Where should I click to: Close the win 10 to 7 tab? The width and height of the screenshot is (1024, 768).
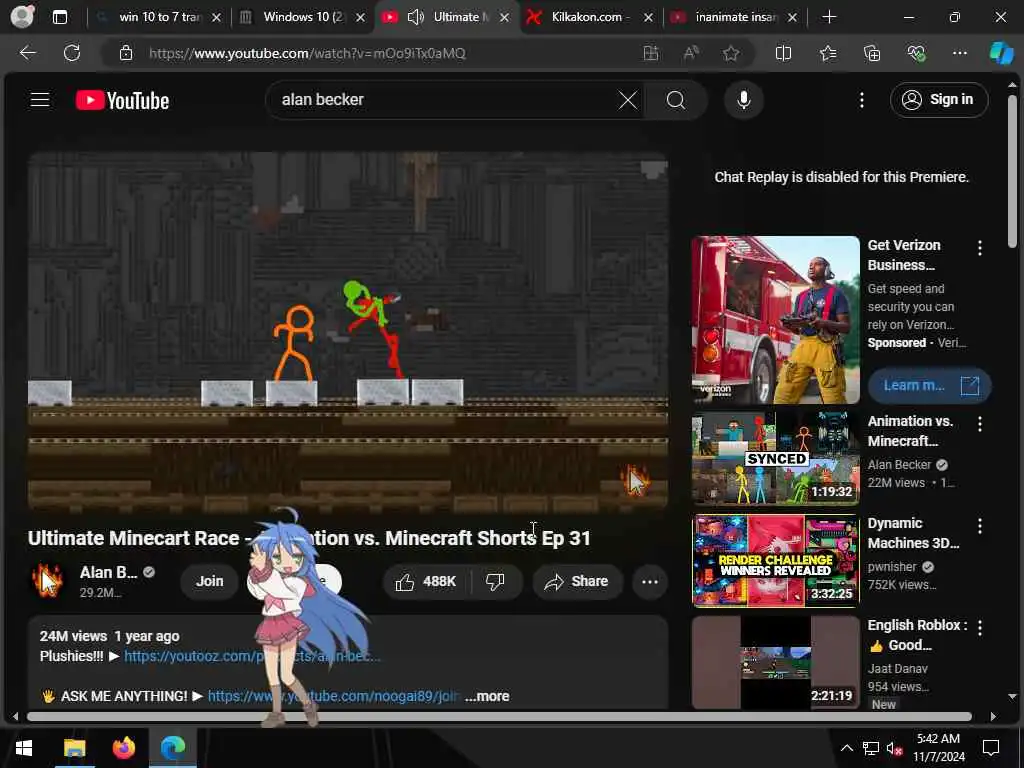pyautogui.click(x=216, y=18)
